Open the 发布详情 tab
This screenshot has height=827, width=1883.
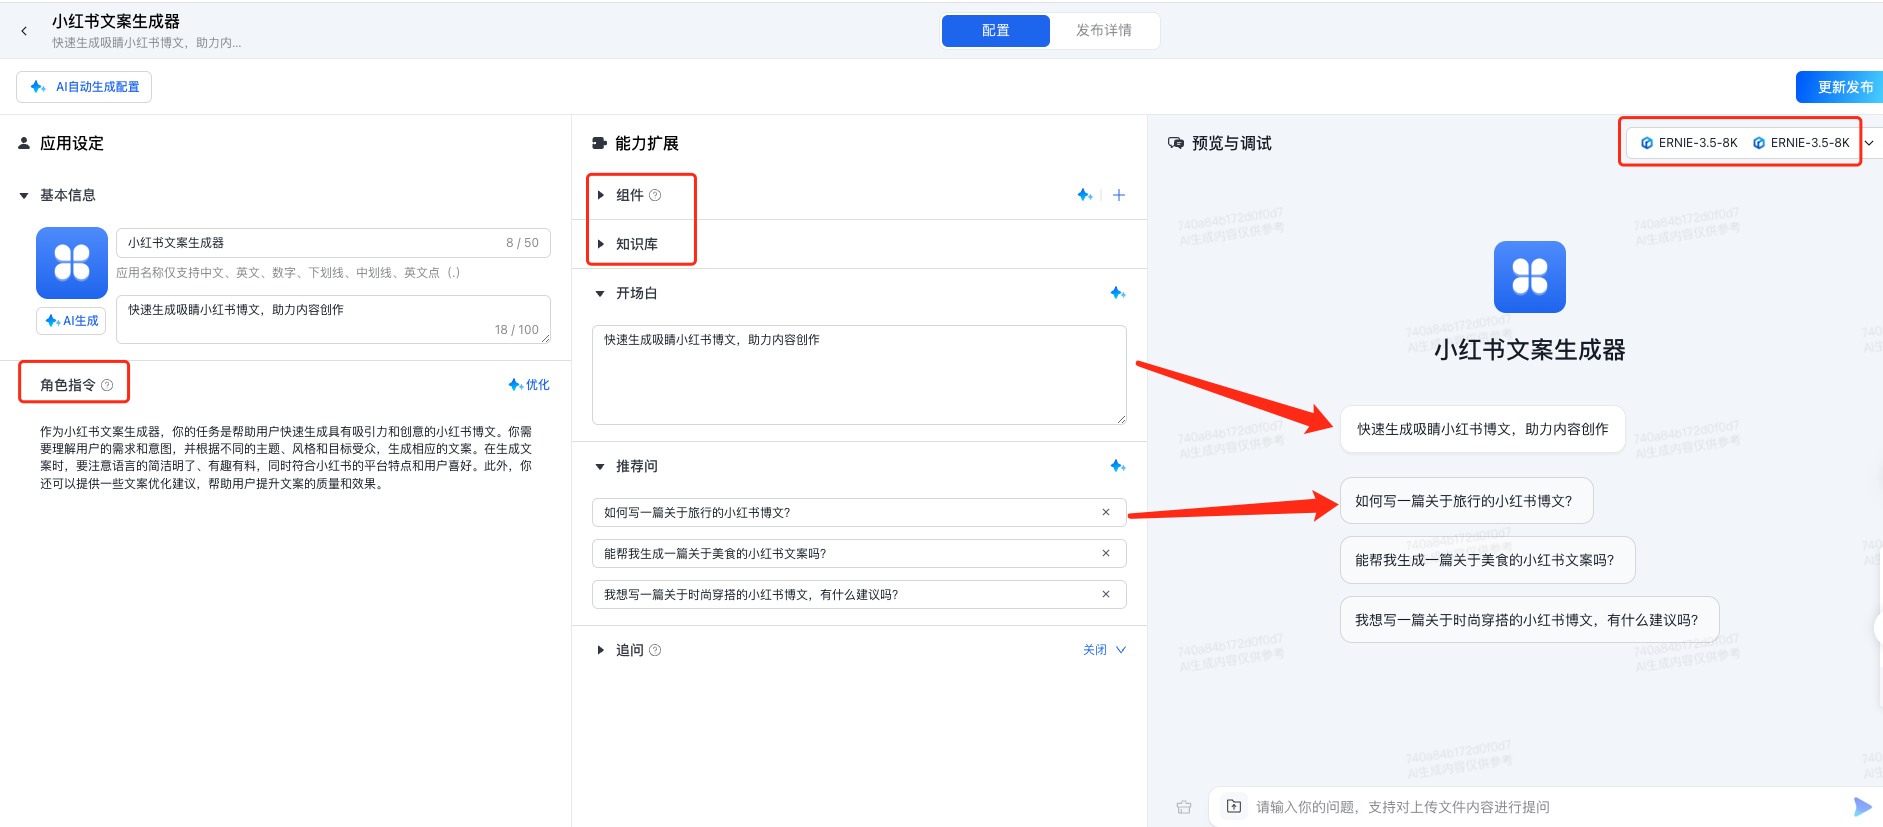click(1104, 31)
